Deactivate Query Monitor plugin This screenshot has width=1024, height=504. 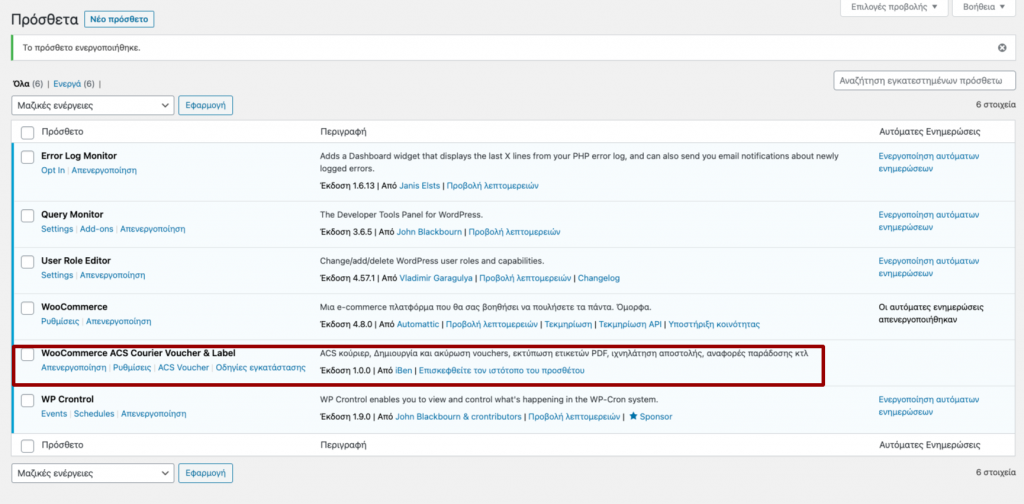152,229
